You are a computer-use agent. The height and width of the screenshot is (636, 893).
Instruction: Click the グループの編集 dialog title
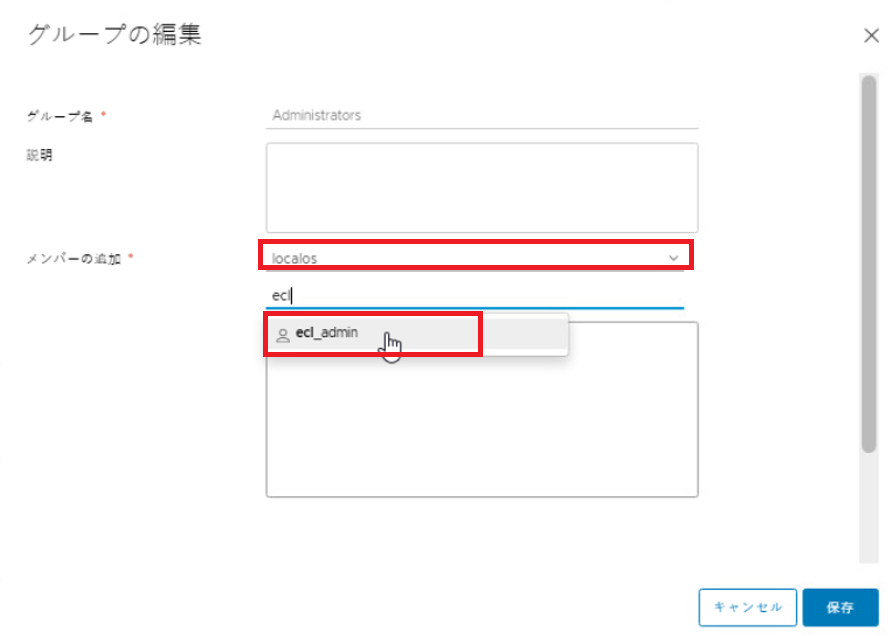point(114,36)
